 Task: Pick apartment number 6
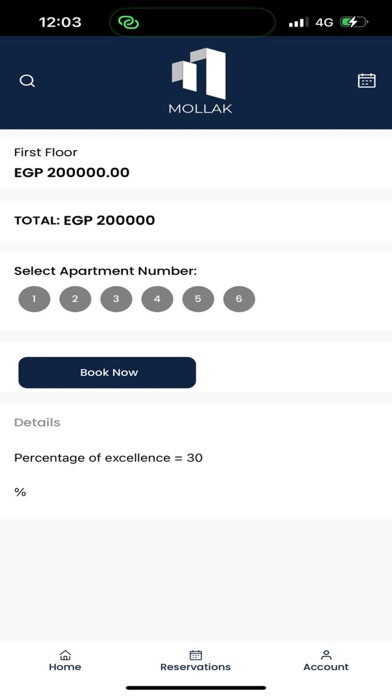coord(239,299)
